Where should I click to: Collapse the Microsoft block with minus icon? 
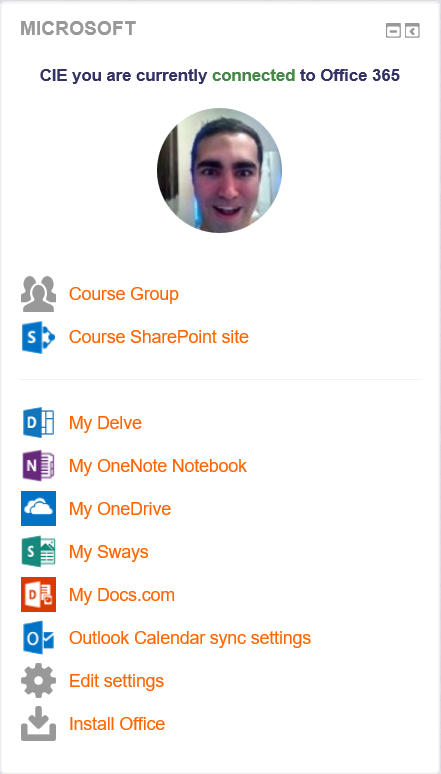tap(393, 31)
